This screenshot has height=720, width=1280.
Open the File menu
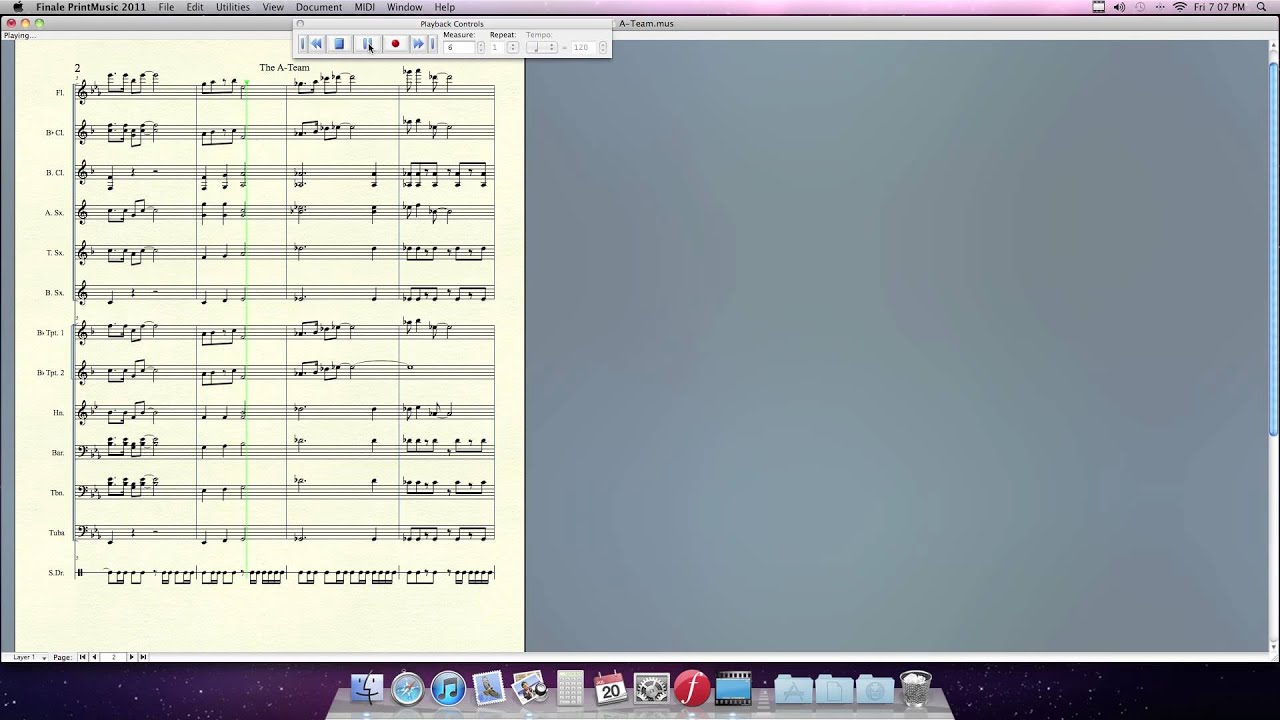(166, 7)
